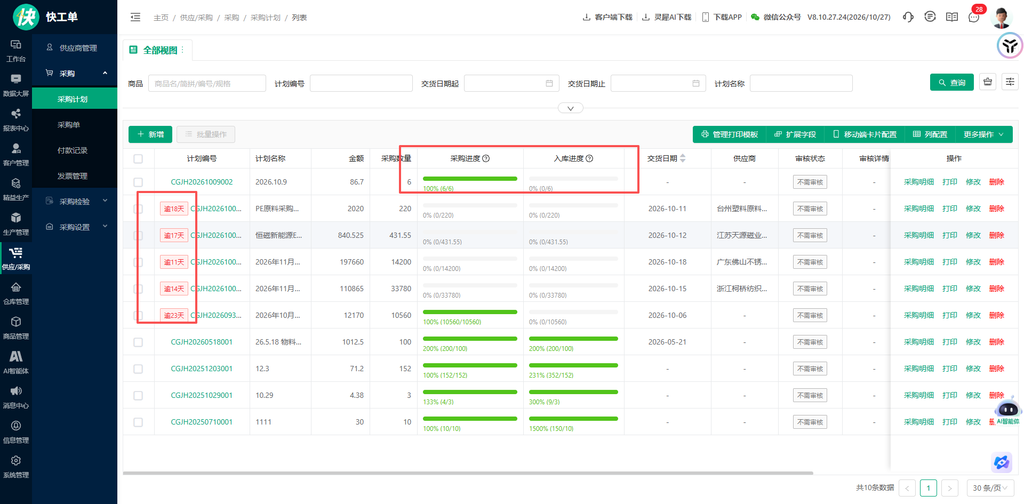
Task: Open AI智能体 in the left rail
Action: [16, 362]
